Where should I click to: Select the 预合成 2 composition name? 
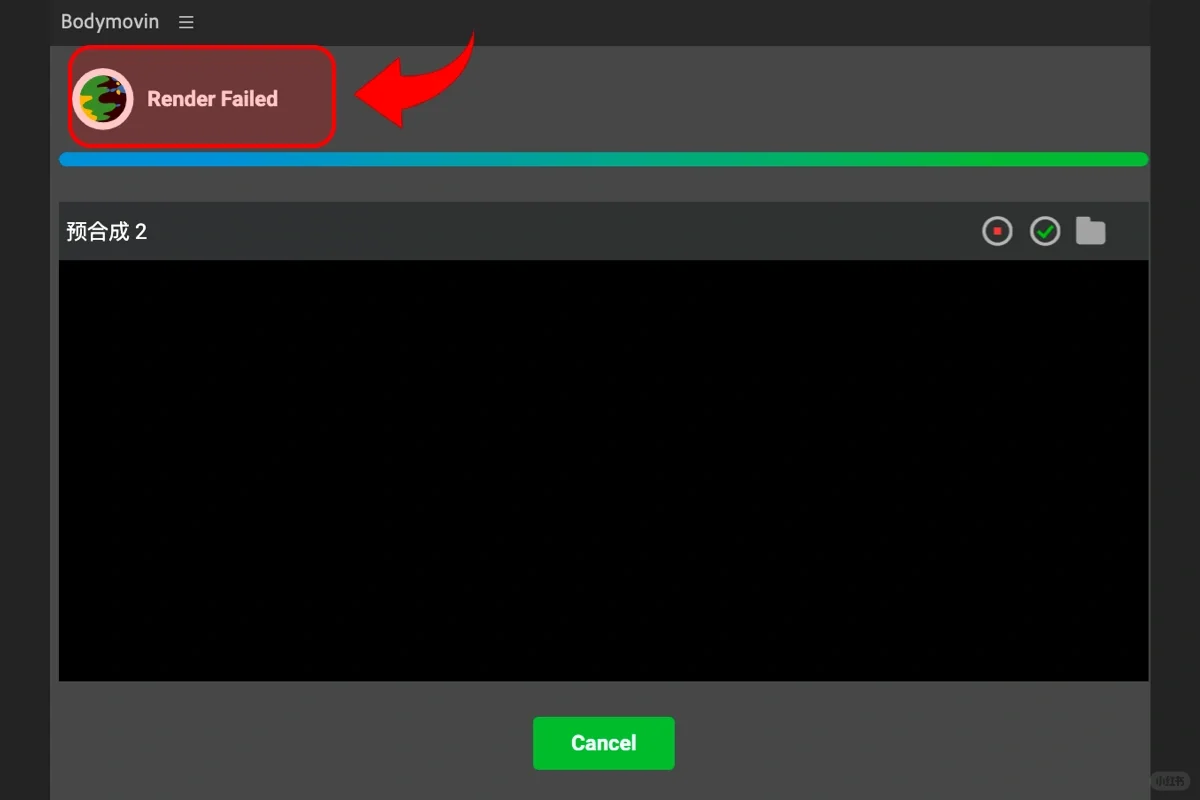(107, 232)
